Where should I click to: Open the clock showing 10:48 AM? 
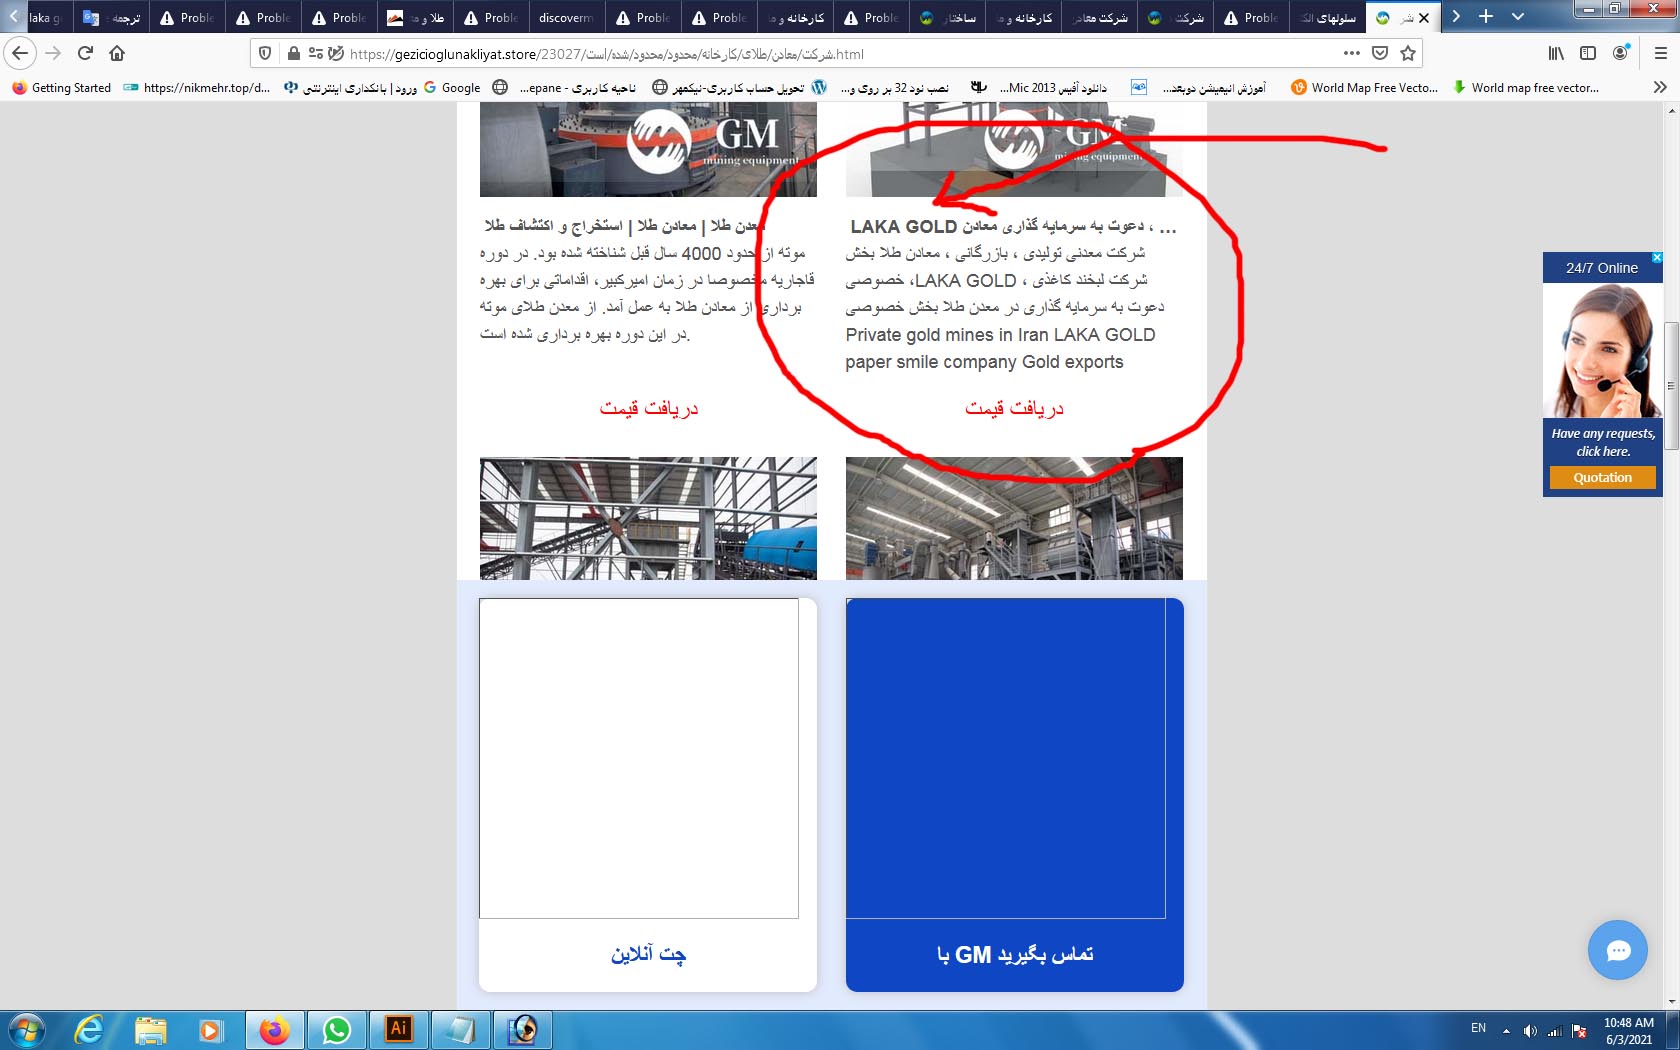click(1629, 1030)
